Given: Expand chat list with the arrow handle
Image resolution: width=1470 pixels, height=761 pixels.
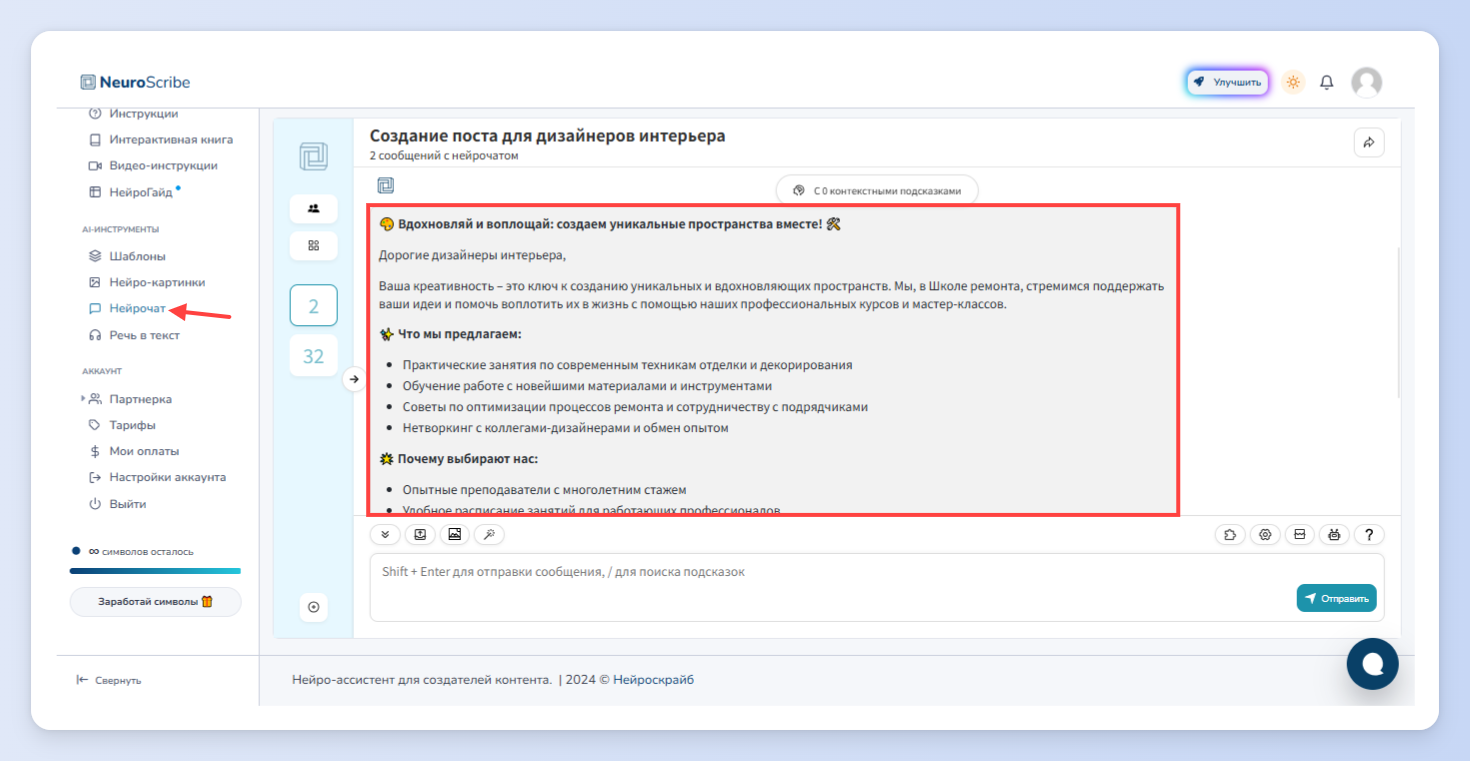Looking at the screenshot, I should click(x=353, y=380).
